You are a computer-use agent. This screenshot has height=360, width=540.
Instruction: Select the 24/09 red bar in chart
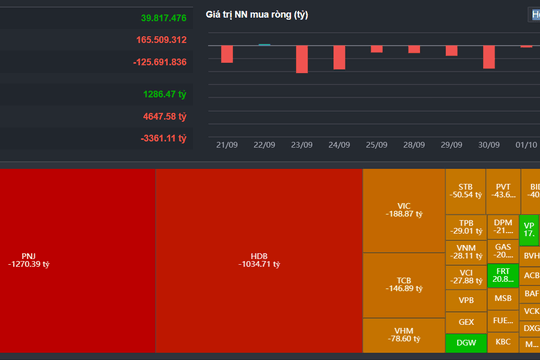tap(339, 58)
